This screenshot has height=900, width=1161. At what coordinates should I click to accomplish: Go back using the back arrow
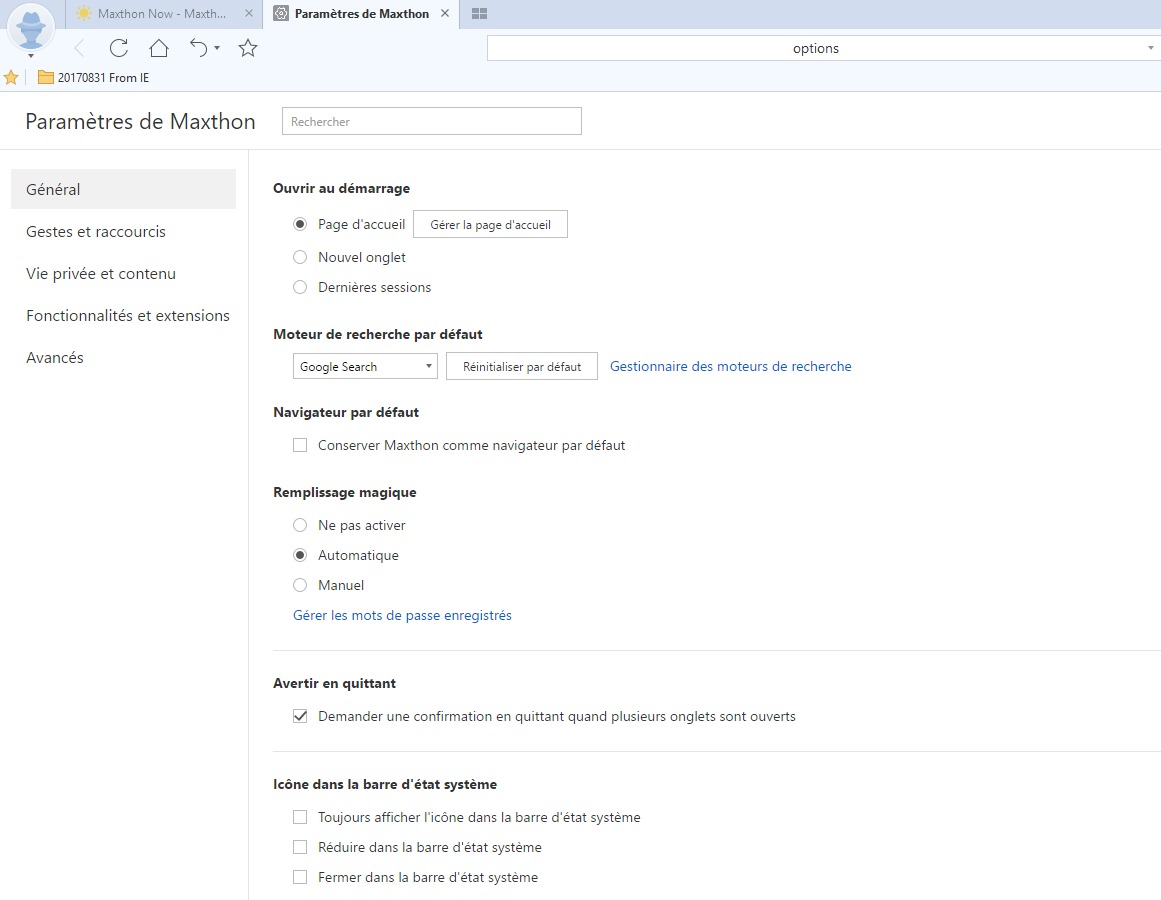tap(80, 48)
